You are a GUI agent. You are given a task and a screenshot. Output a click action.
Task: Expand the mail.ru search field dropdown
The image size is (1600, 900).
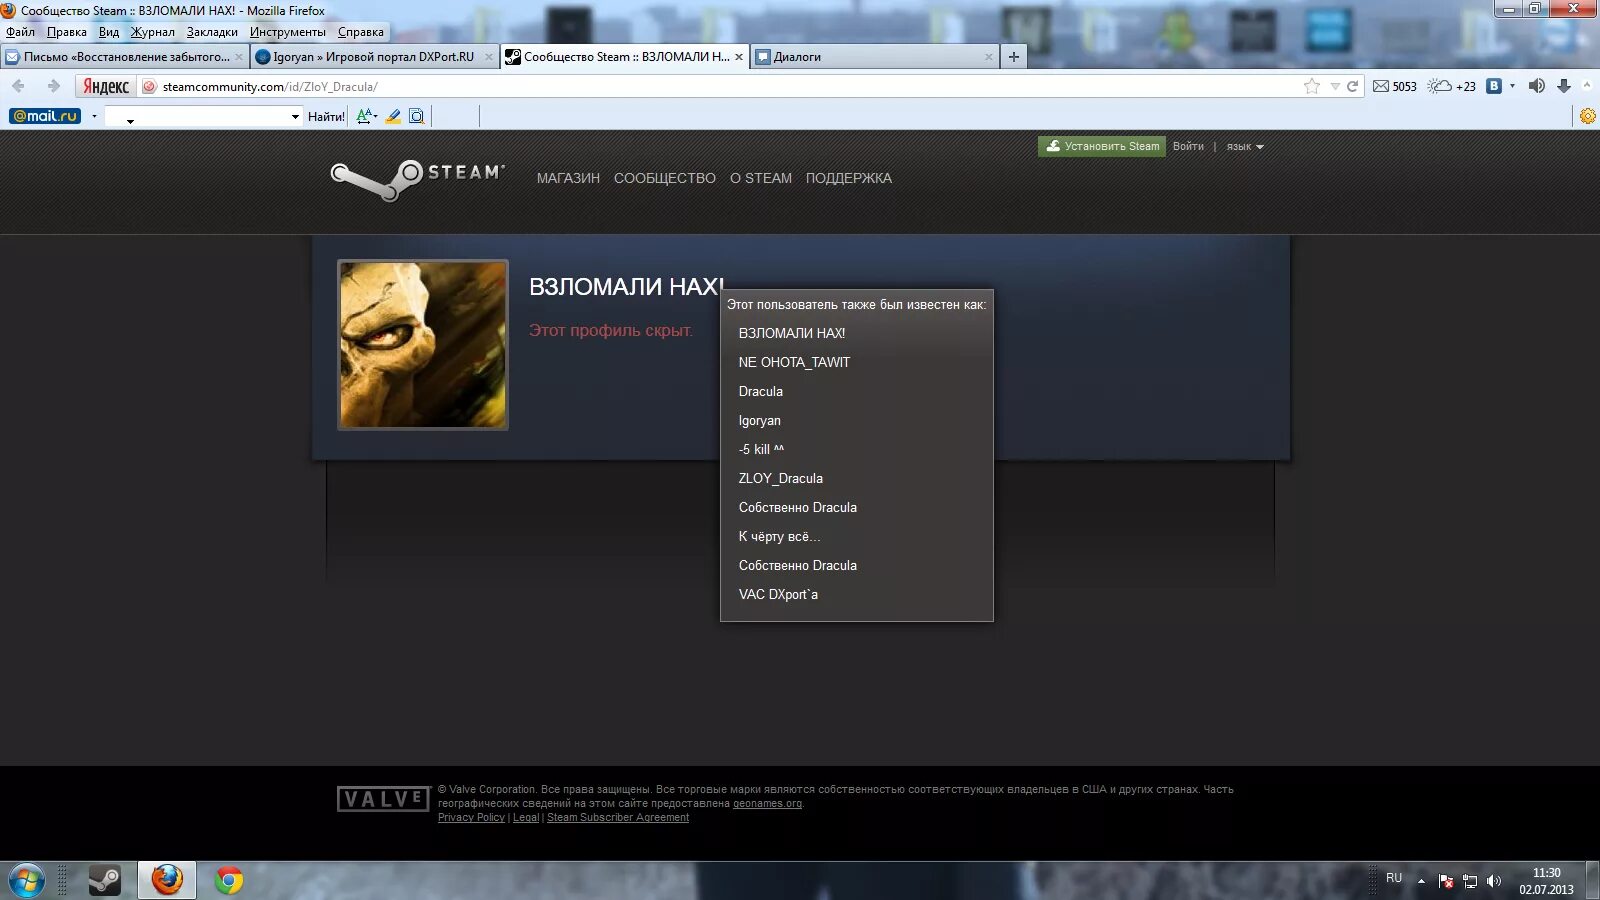[x=295, y=117]
